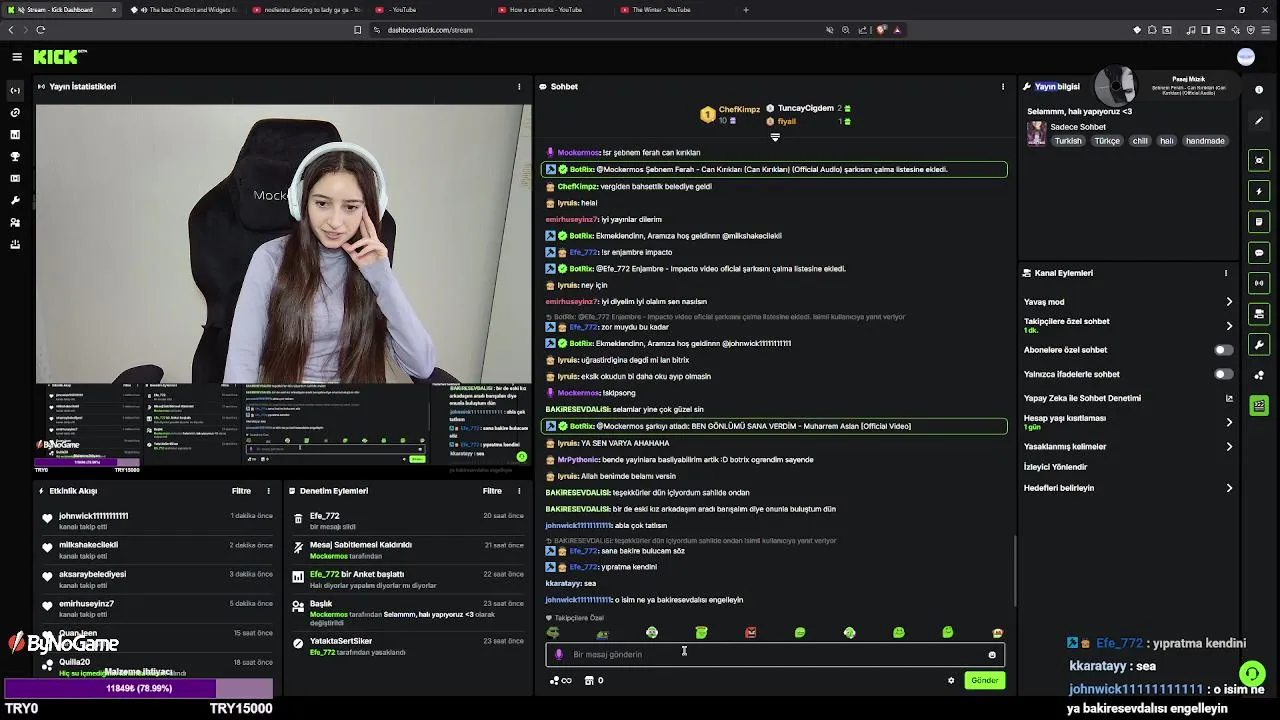Screen dimensions: 1280x720
Task: Open the hamburger menu next to Kick logo
Action: click(x=17, y=57)
